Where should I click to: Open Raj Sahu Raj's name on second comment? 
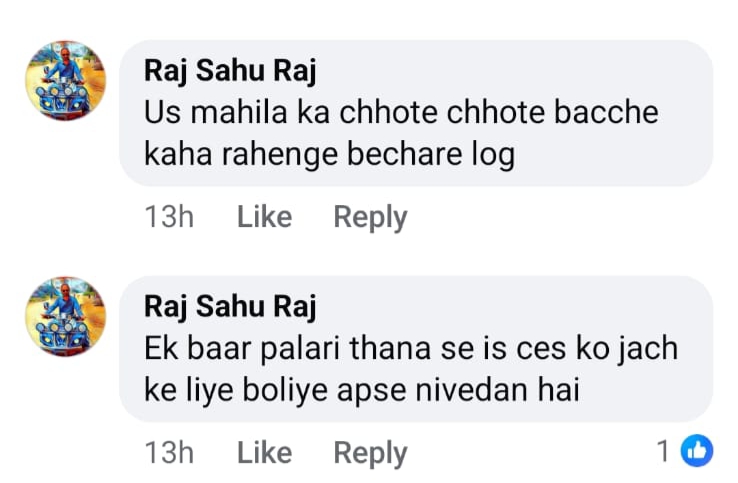coord(230,306)
